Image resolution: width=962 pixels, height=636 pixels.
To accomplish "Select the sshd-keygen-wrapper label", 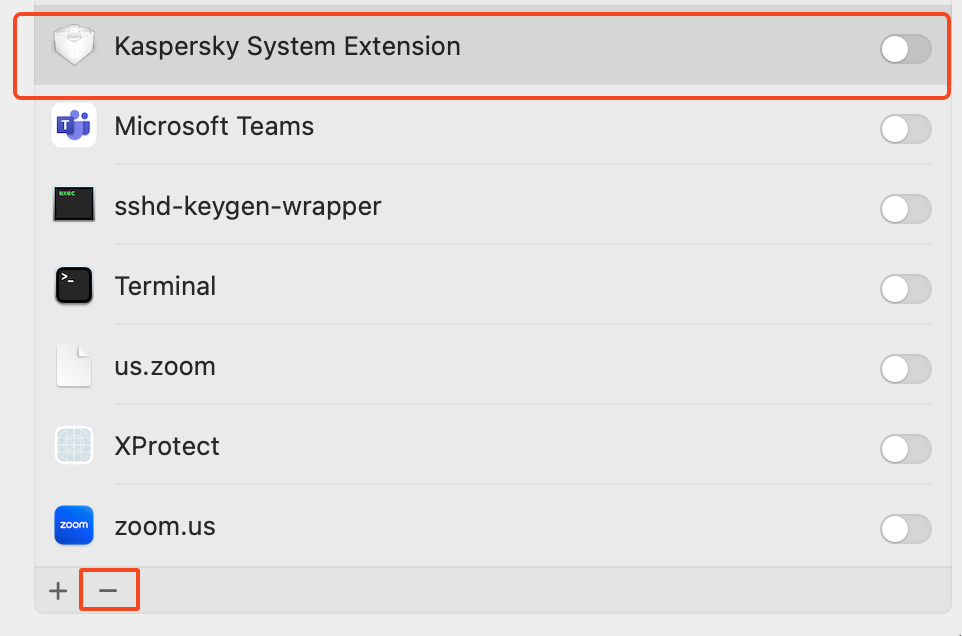I will (x=248, y=207).
